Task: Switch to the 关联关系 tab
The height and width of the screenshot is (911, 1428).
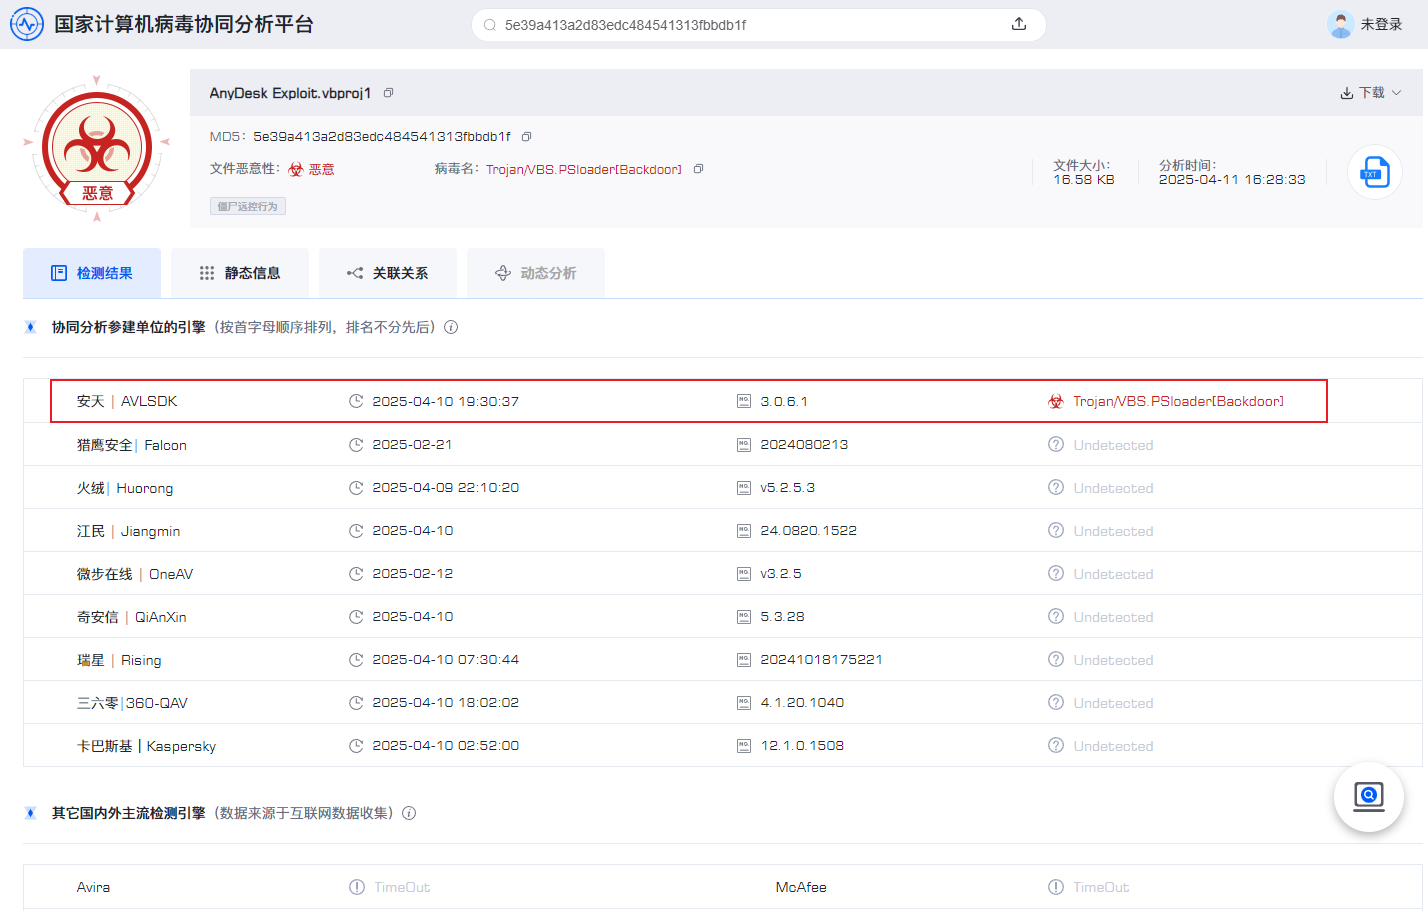Action: point(388,273)
